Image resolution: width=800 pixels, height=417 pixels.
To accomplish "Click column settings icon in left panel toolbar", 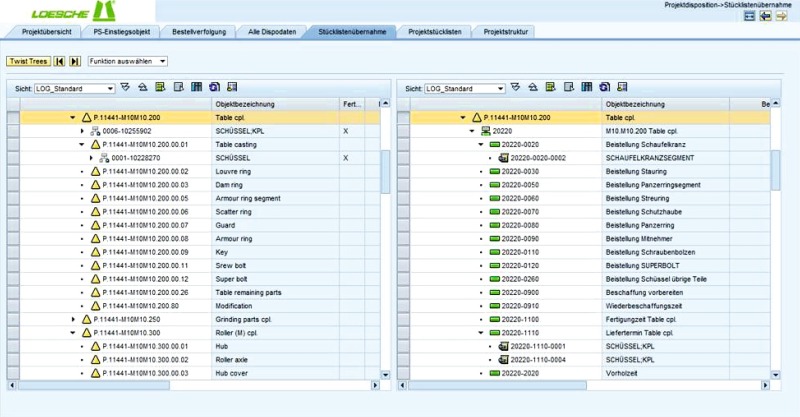I will click(x=196, y=88).
